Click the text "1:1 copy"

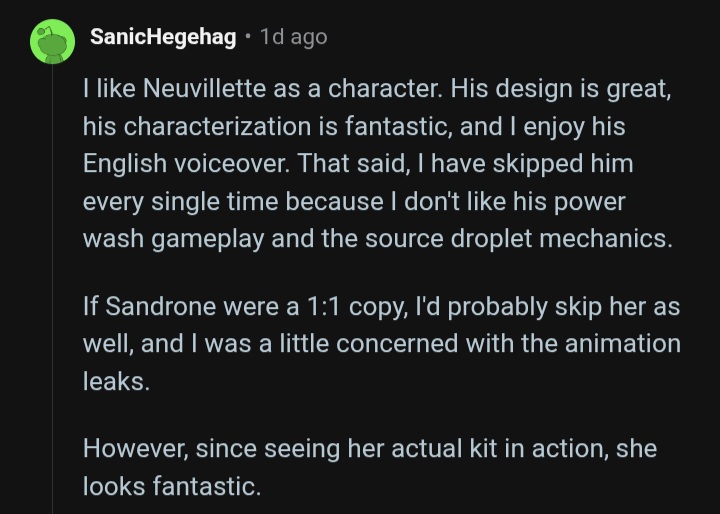[x=357, y=307]
